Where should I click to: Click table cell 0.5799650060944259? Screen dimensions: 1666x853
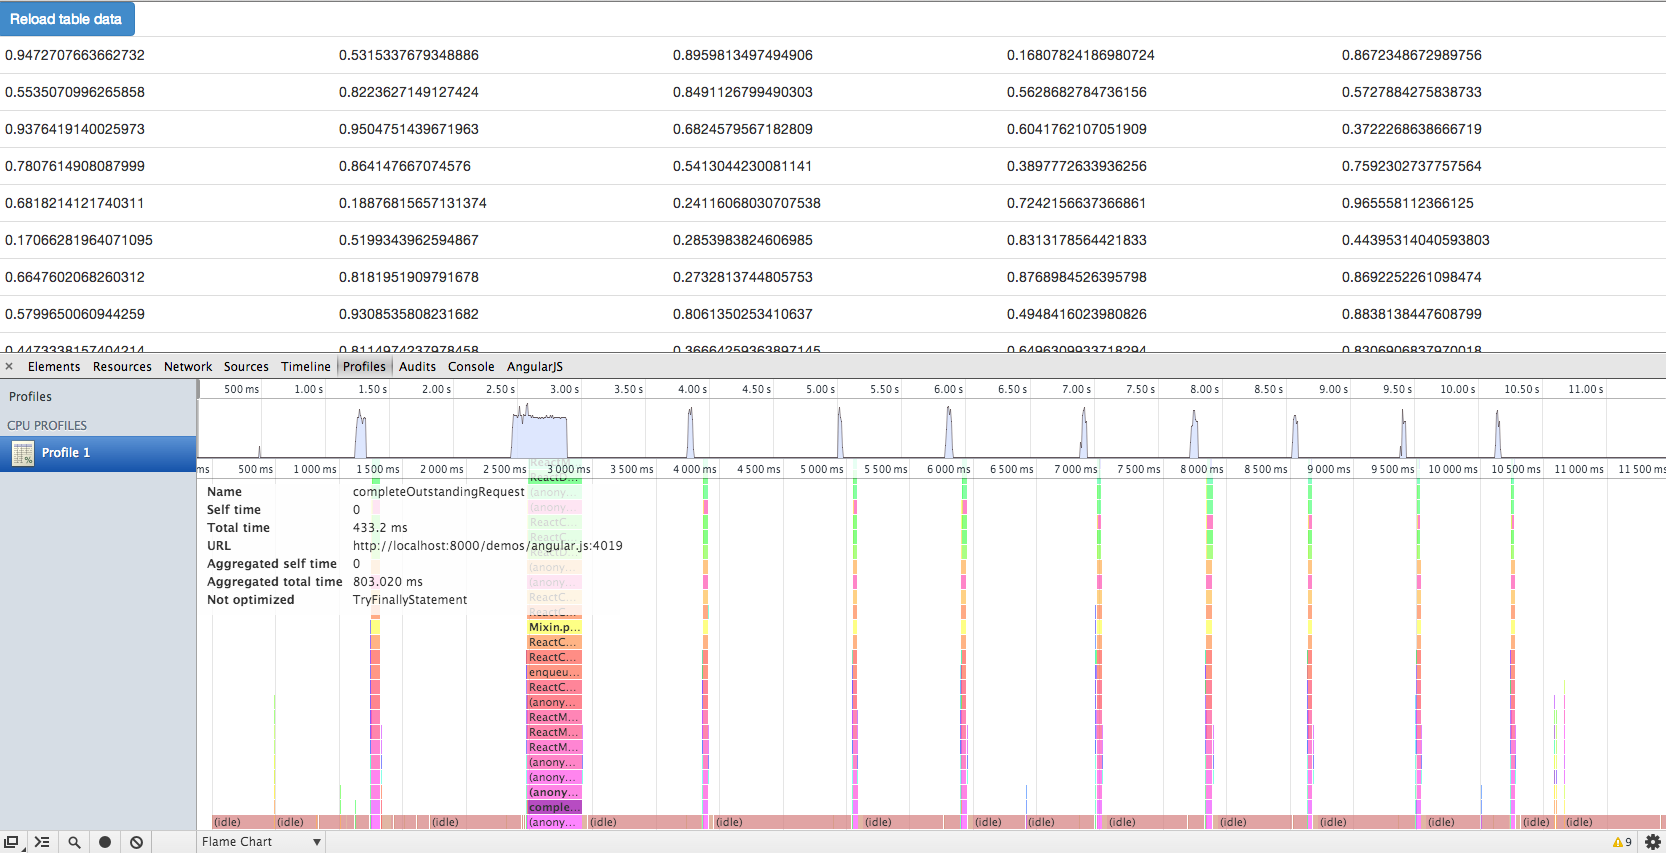[x=75, y=314]
